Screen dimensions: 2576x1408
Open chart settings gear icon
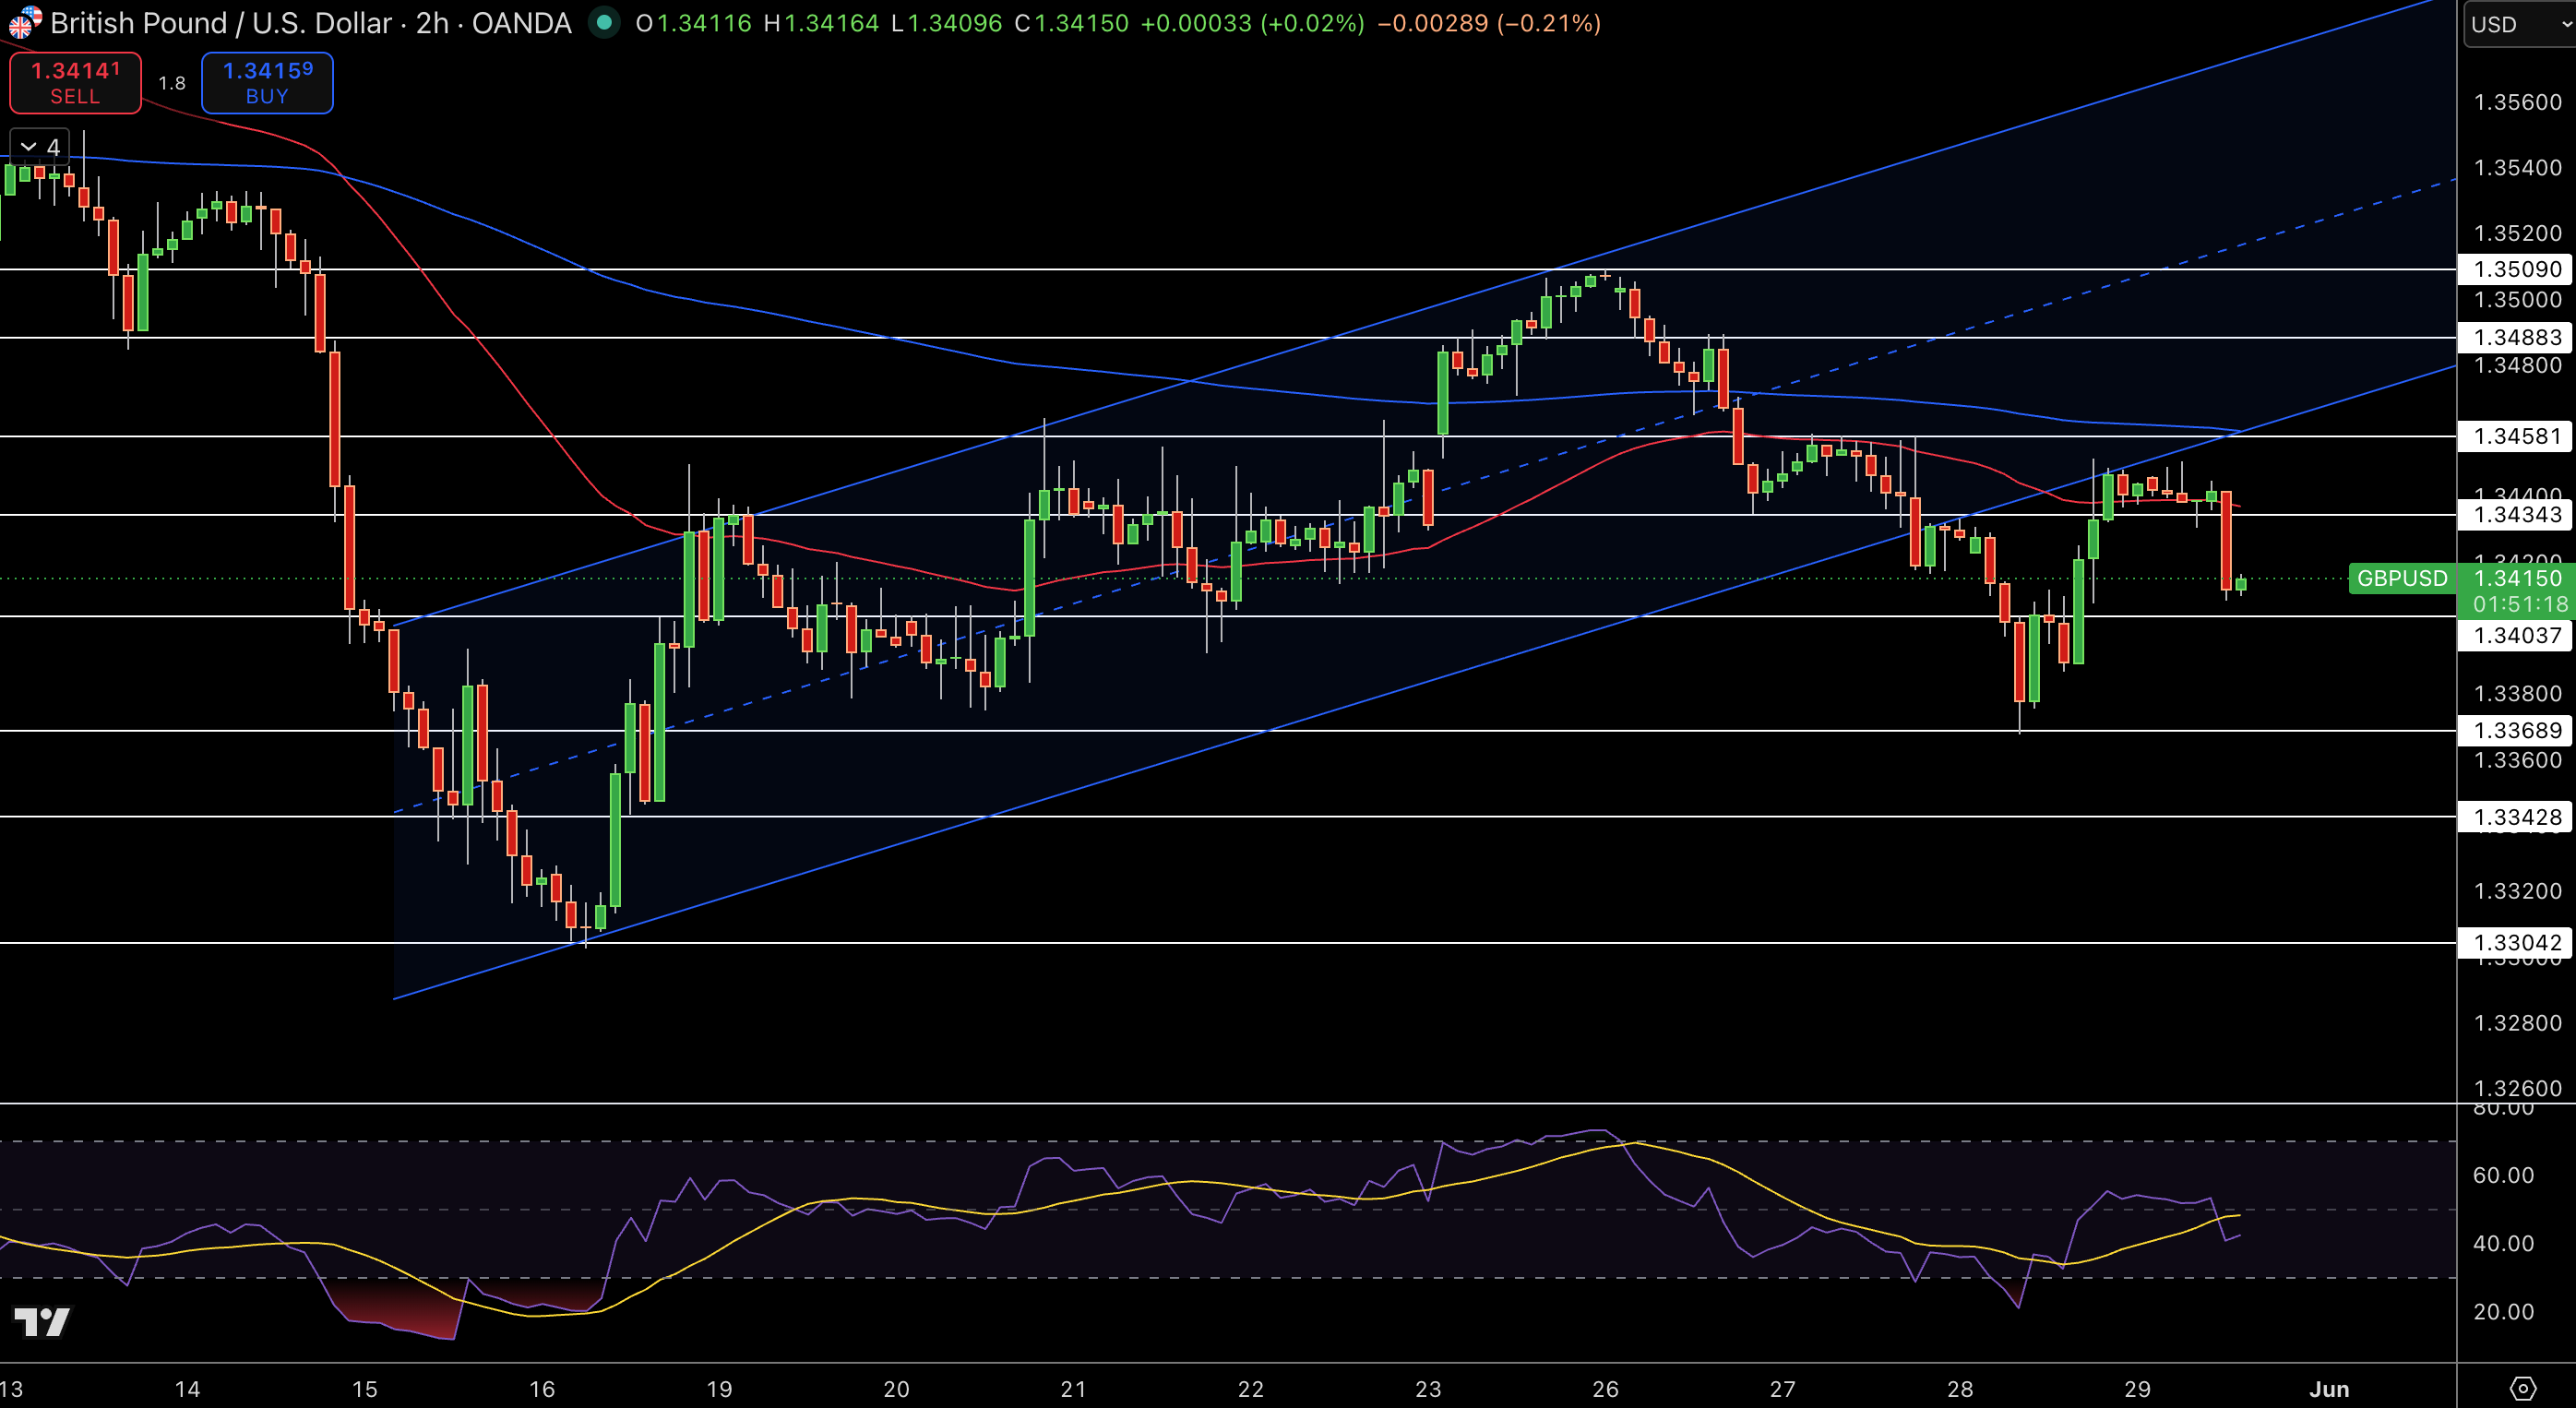(x=2523, y=1388)
